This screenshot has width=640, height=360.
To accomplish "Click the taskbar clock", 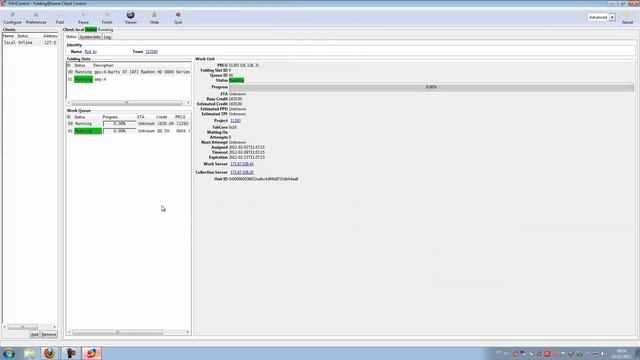I will pos(621,354).
